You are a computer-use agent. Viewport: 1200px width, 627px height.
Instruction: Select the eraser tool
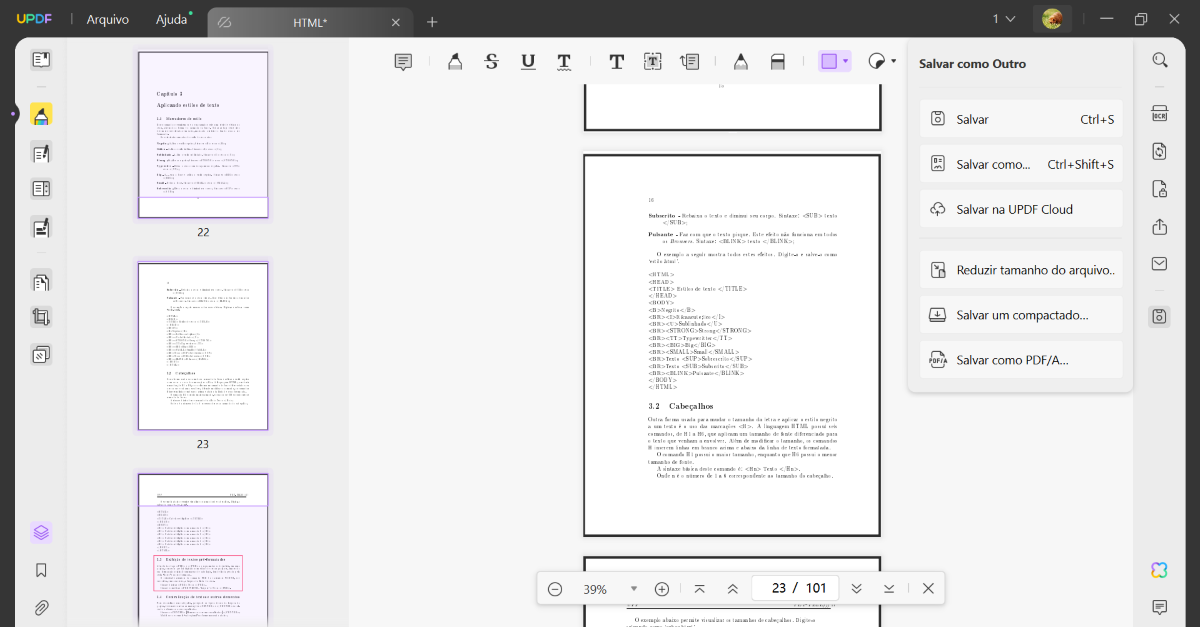pos(778,61)
